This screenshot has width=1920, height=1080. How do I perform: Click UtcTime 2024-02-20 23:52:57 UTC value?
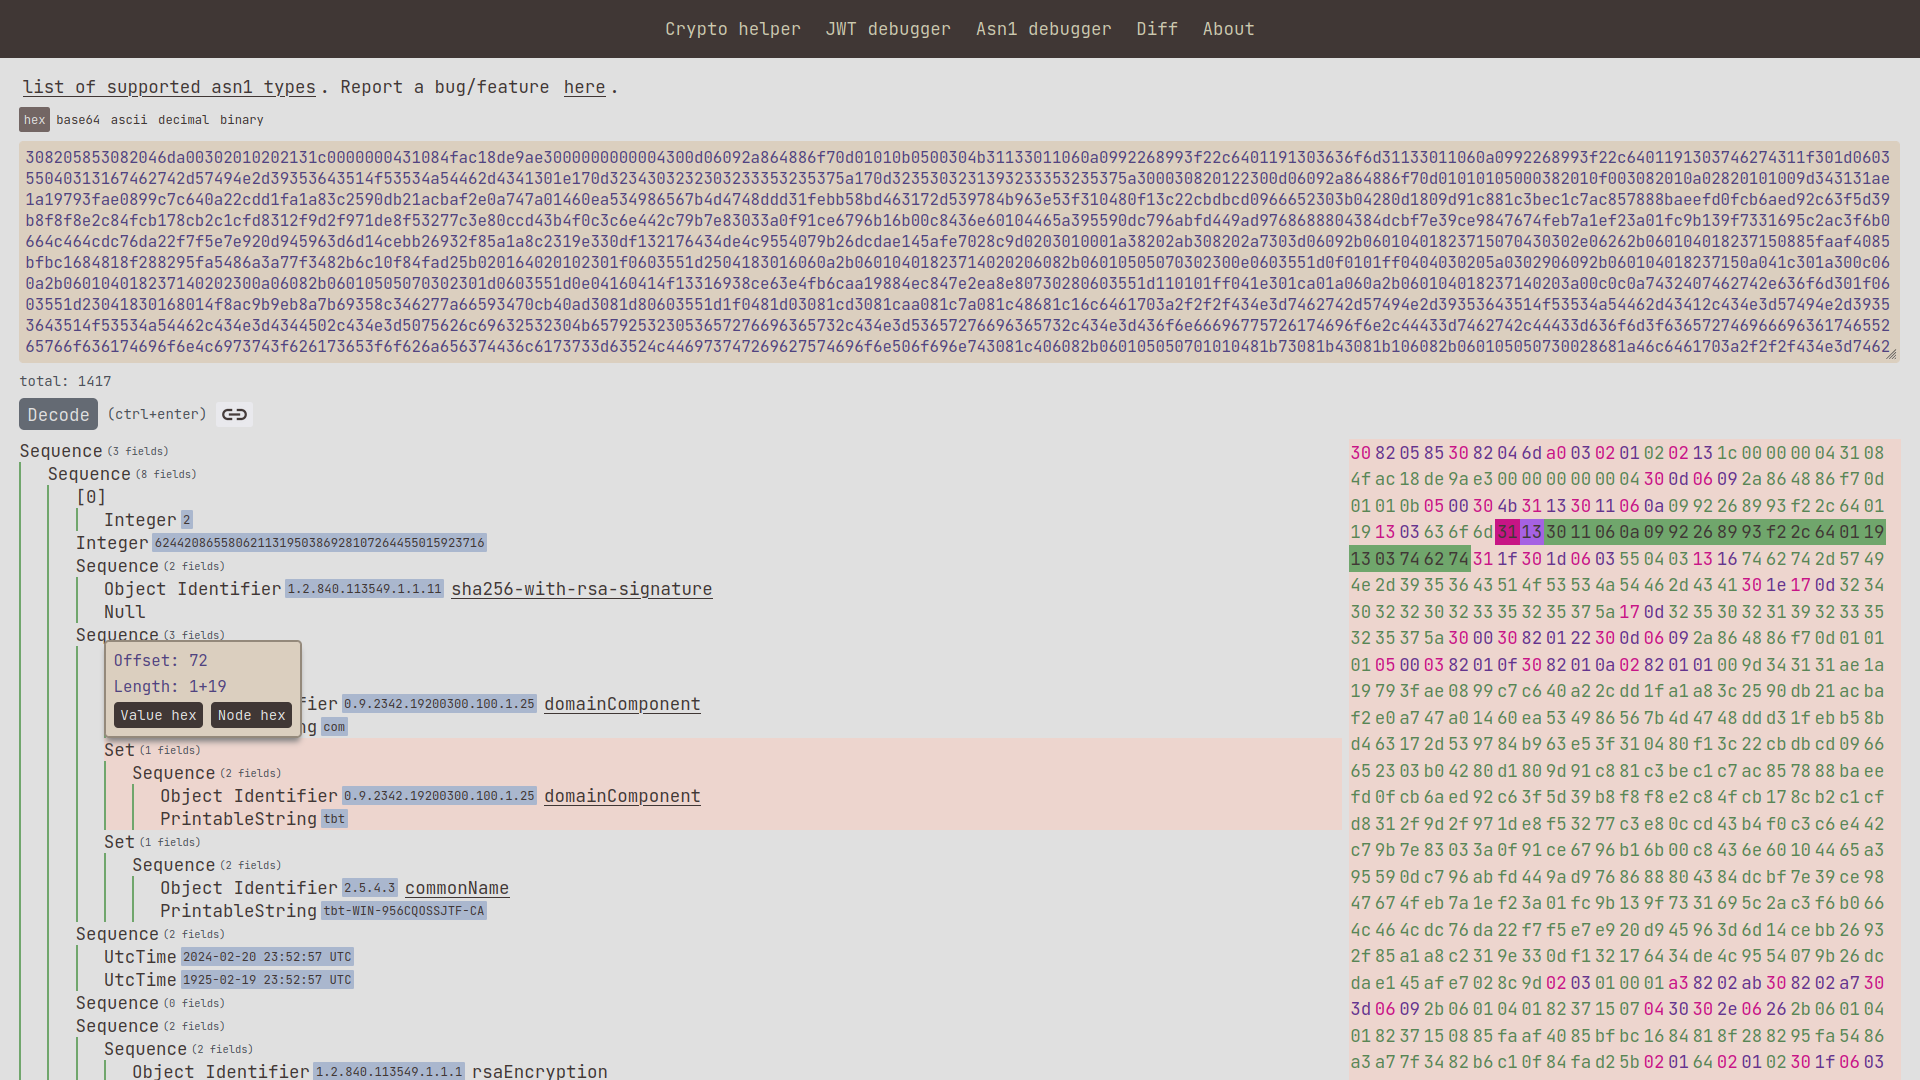[267, 957]
